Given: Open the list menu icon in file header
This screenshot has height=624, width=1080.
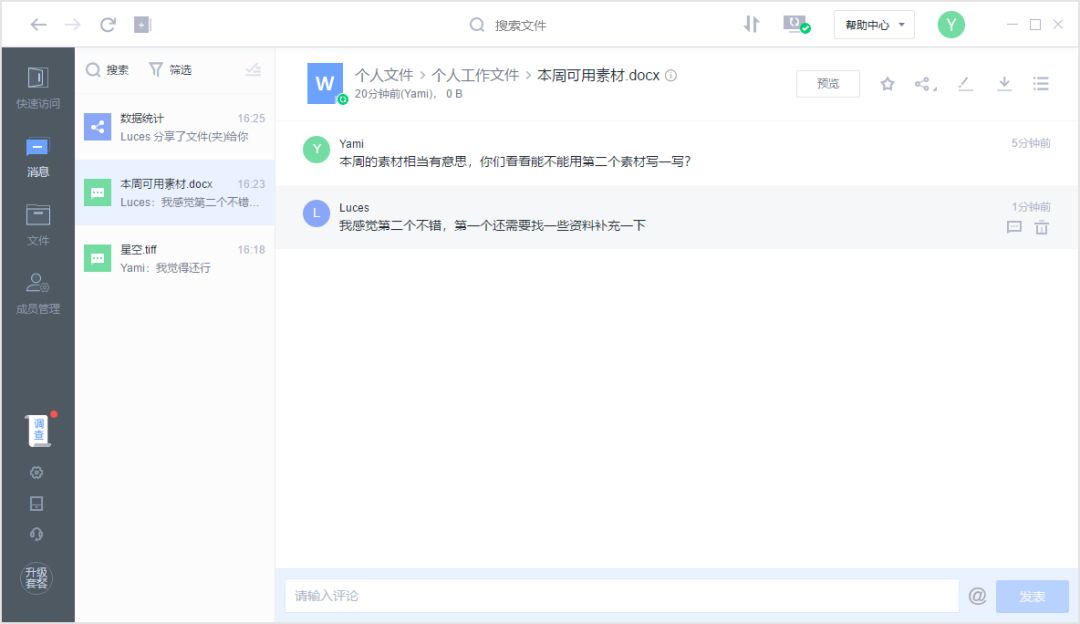Looking at the screenshot, I should (x=1041, y=84).
